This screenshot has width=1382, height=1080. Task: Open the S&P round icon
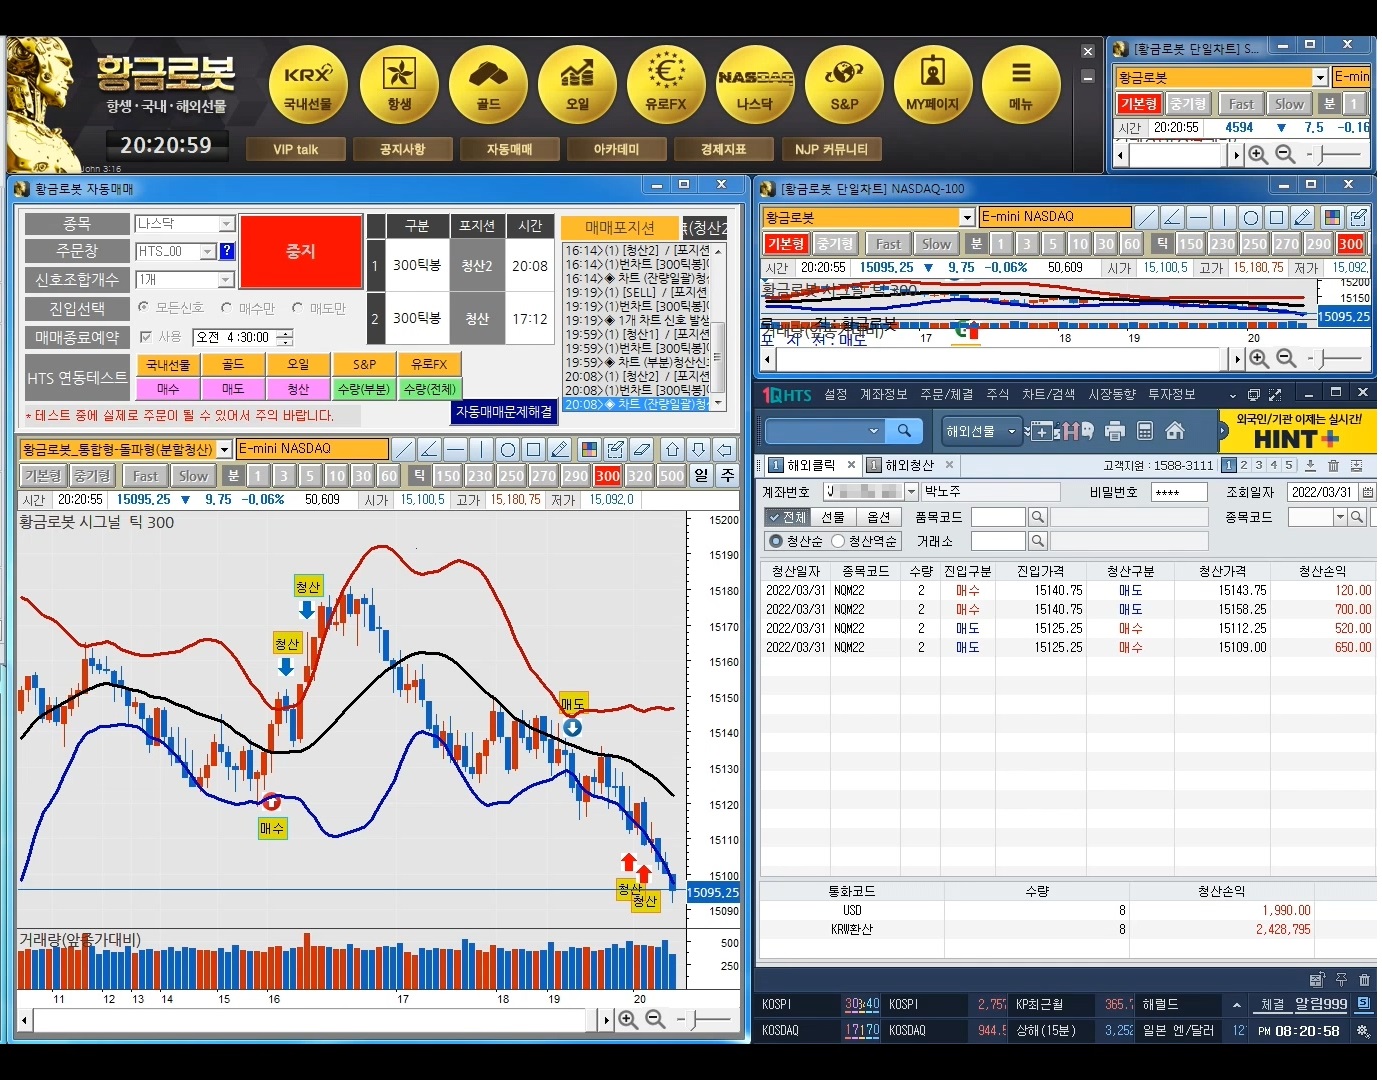click(844, 84)
